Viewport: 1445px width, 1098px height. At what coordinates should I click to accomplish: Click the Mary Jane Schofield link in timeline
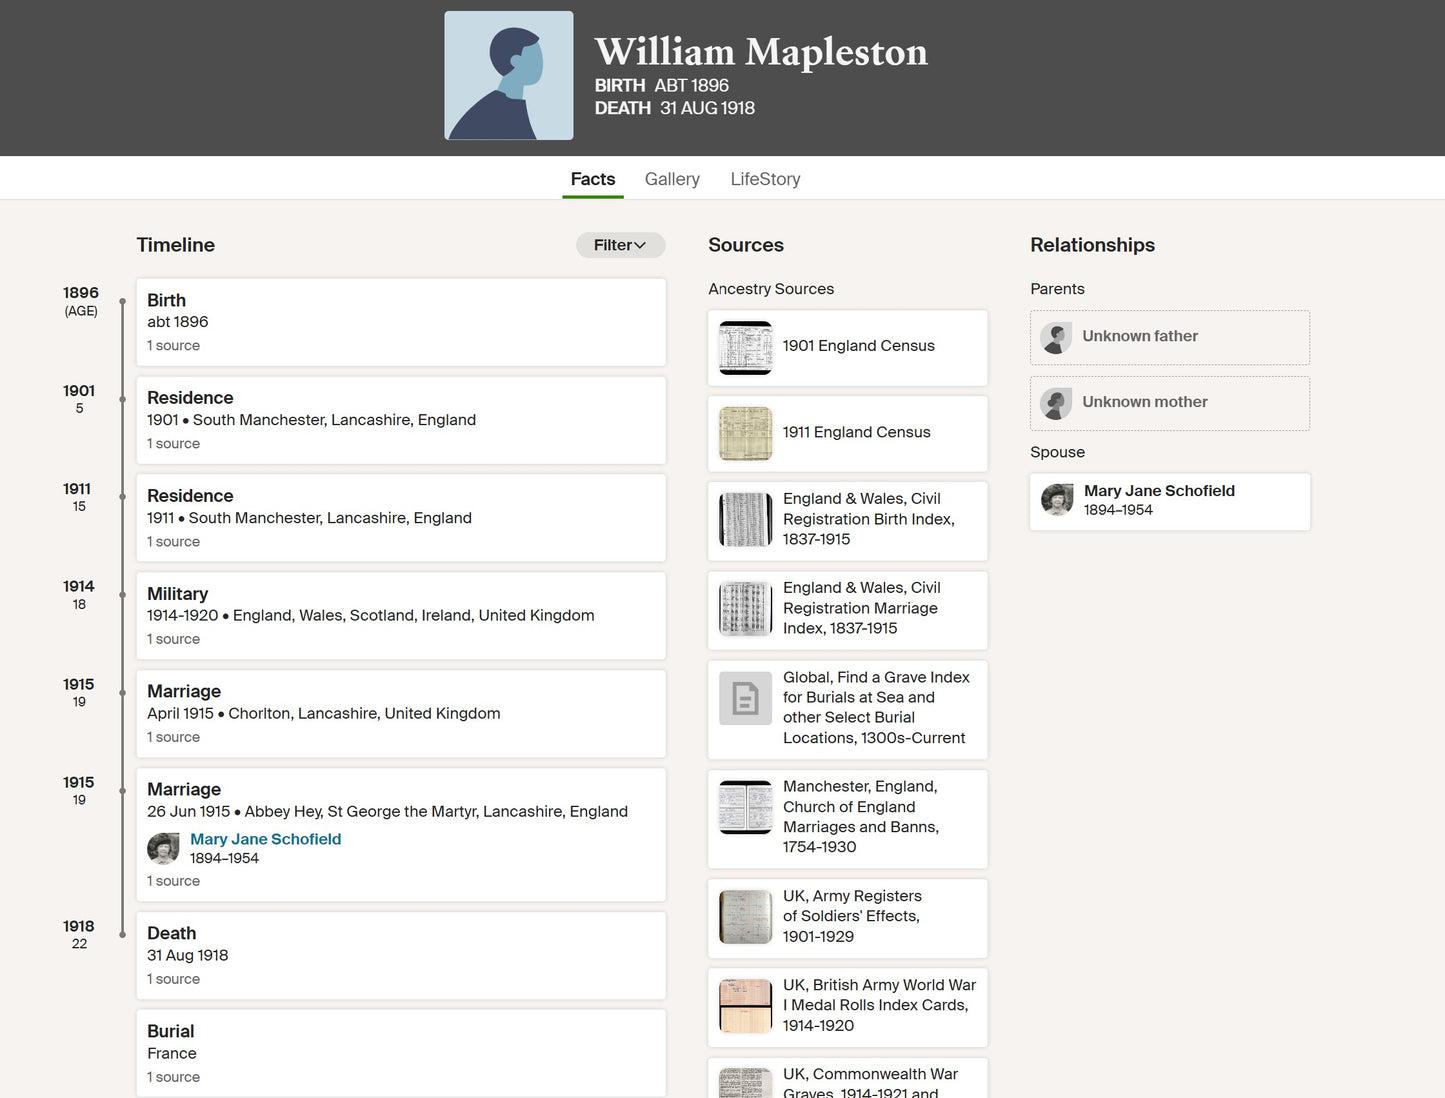pyautogui.click(x=265, y=839)
